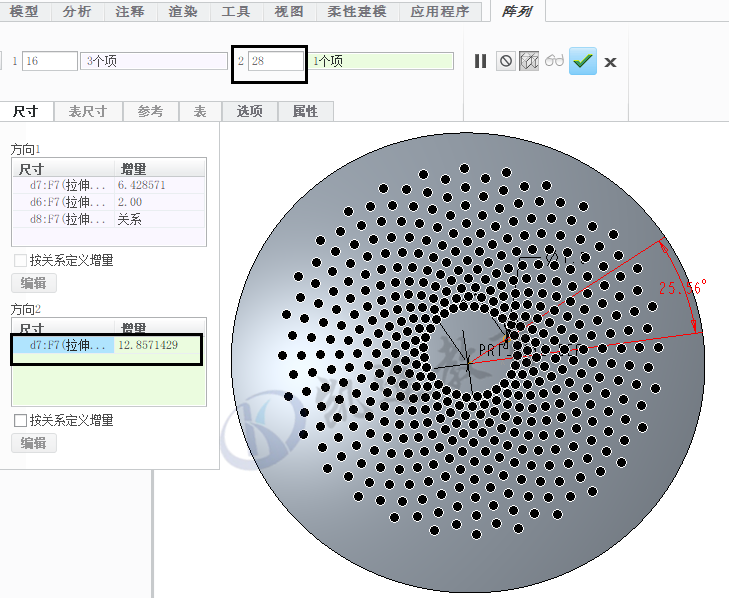Switch to the 表尺寸 panel tab
Image resolution: width=729 pixels, height=598 pixels.
[88, 112]
